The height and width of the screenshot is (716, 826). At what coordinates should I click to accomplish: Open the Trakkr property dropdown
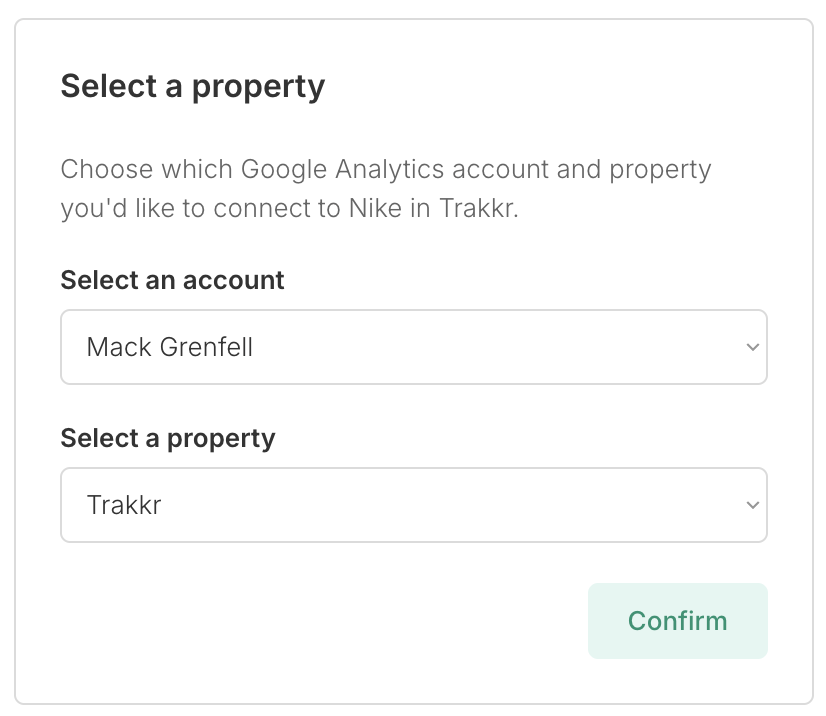[413, 505]
